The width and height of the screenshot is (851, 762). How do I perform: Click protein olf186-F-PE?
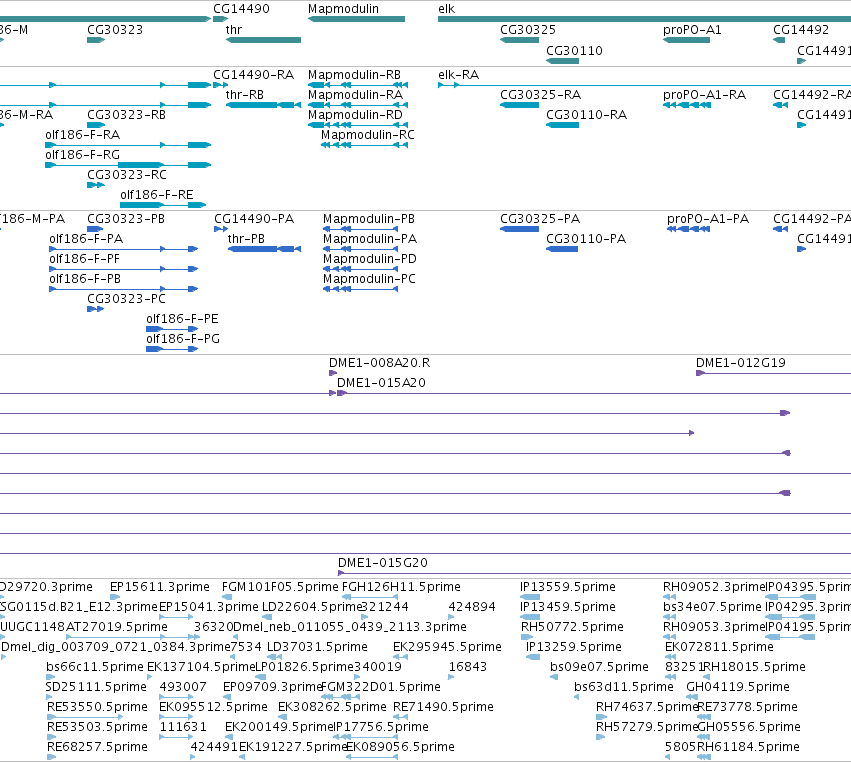coord(182,319)
